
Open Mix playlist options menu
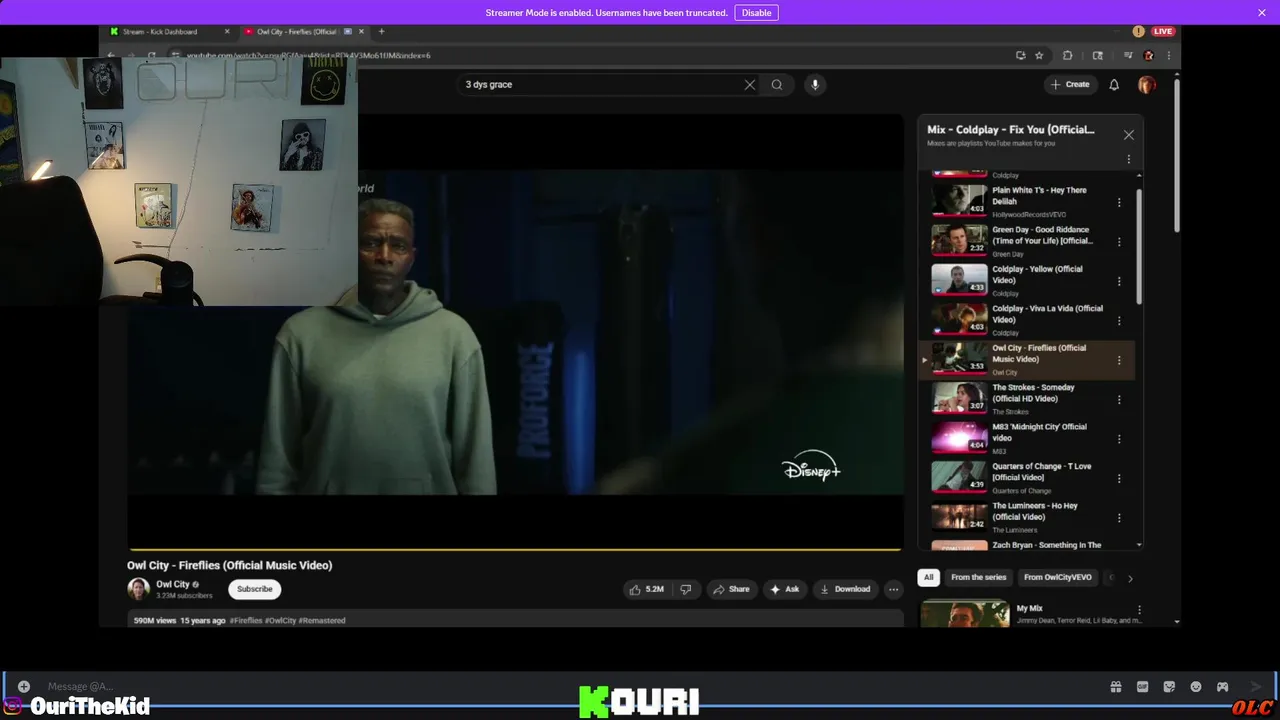[1129, 159]
